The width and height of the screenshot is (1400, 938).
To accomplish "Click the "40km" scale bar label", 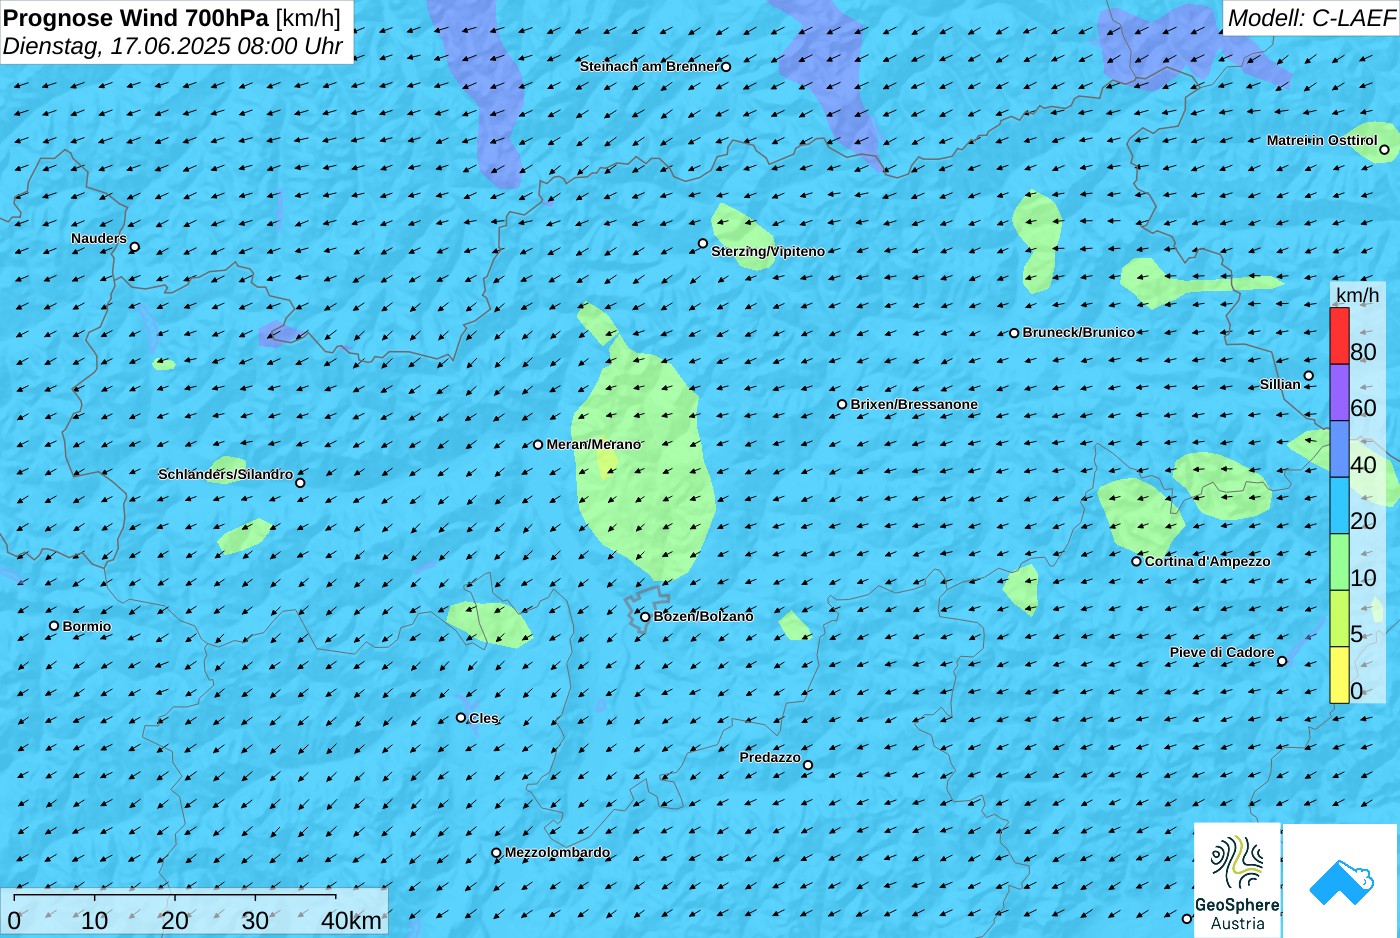I will tap(351, 921).
